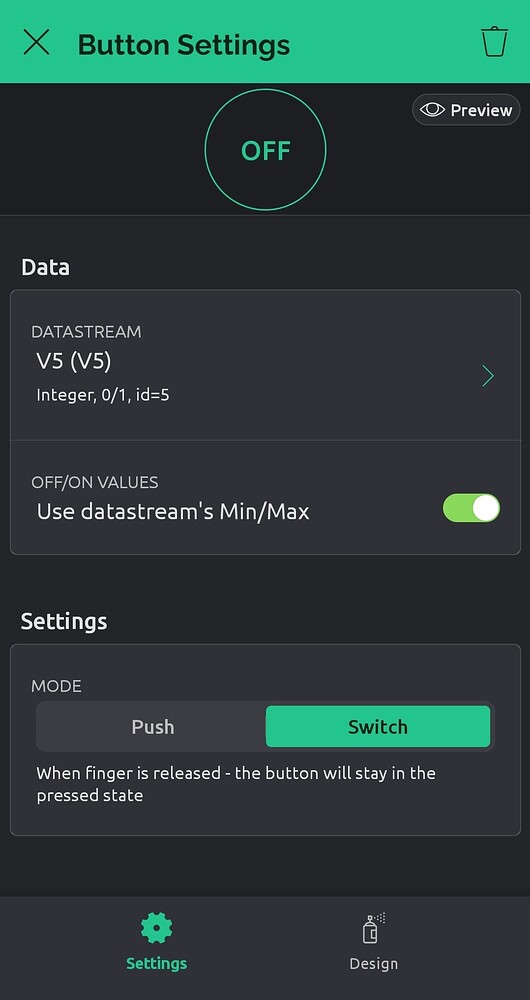The width and height of the screenshot is (530, 1000).
Task: Select Push mode
Action: pos(152,726)
